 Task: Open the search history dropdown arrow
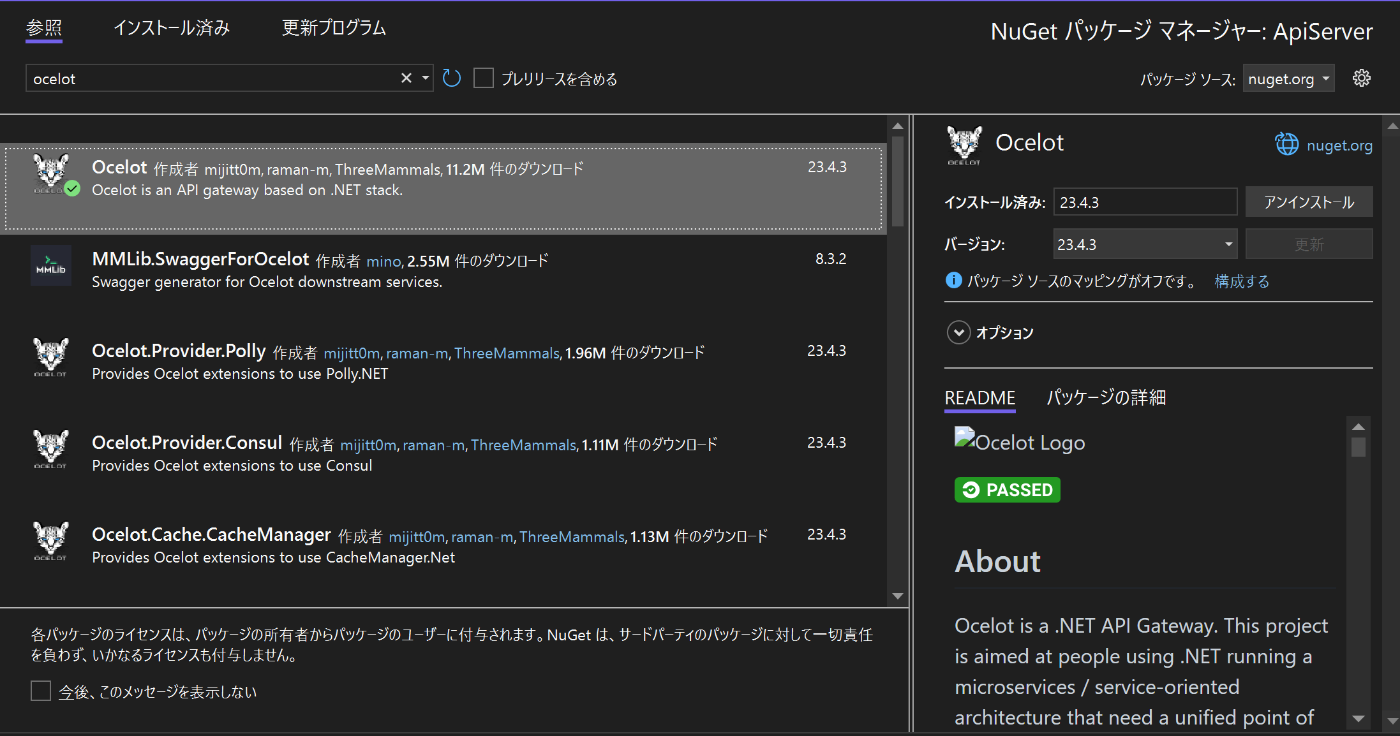pos(426,78)
